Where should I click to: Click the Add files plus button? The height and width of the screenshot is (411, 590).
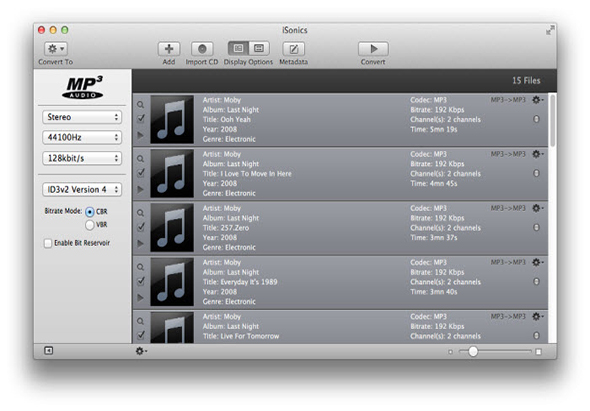(x=169, y=49)
